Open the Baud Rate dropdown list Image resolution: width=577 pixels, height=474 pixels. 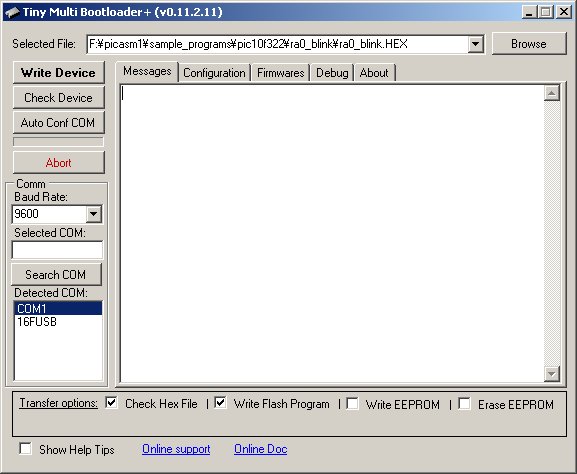93,214
